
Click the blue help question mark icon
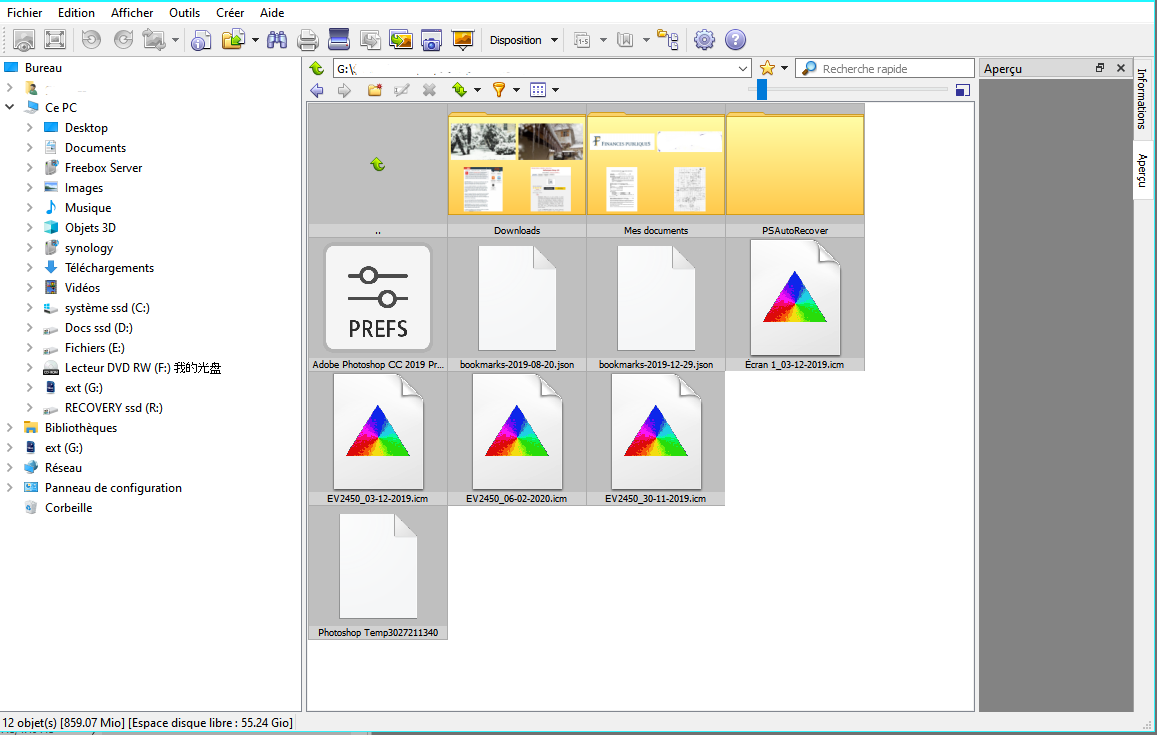point(735,40)
